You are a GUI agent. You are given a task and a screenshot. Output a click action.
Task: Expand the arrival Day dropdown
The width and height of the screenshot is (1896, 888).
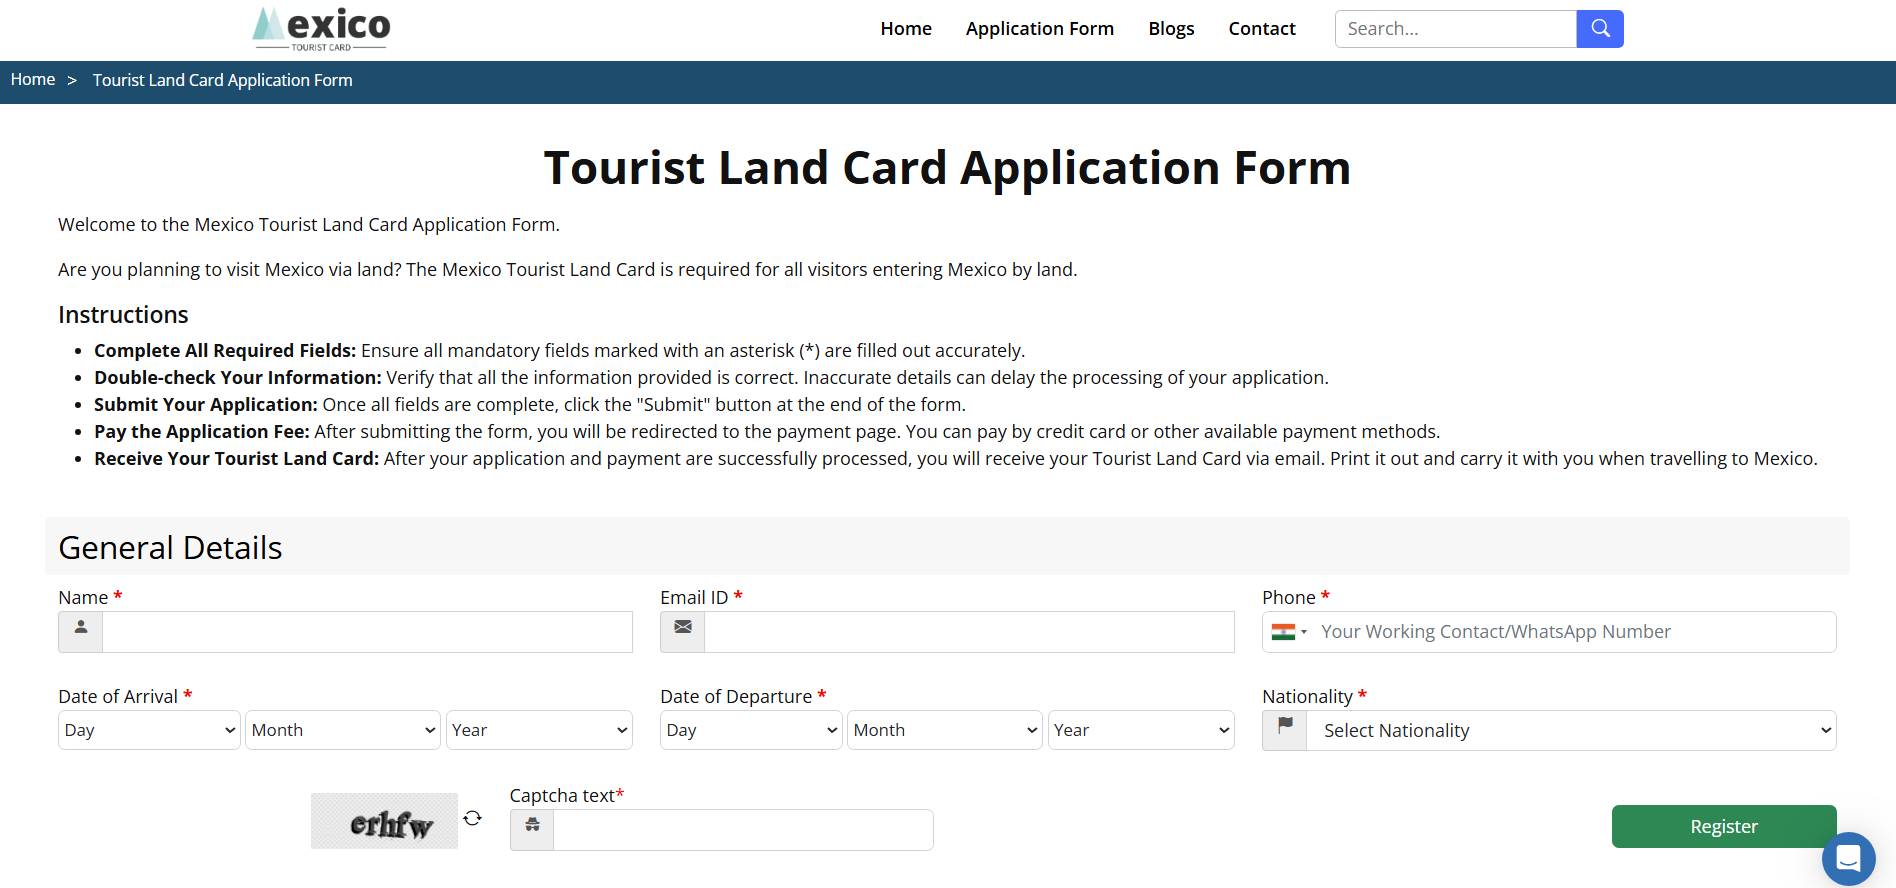point(149,730)
